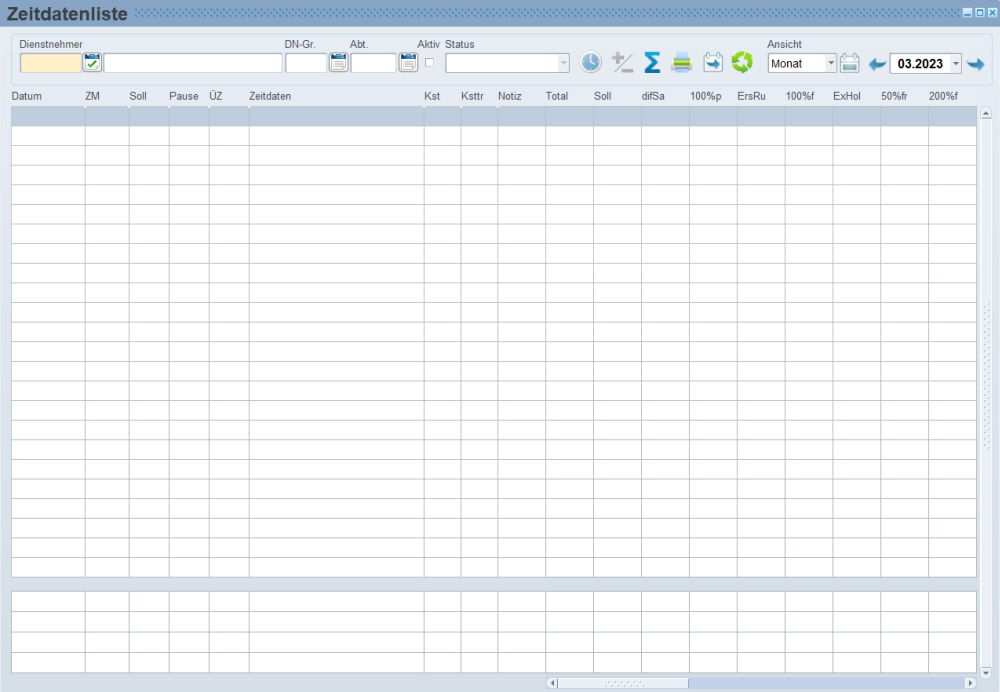
Task: Click the calendar export arrow icon
Action: pyautogui.click(x=713, y=63)
